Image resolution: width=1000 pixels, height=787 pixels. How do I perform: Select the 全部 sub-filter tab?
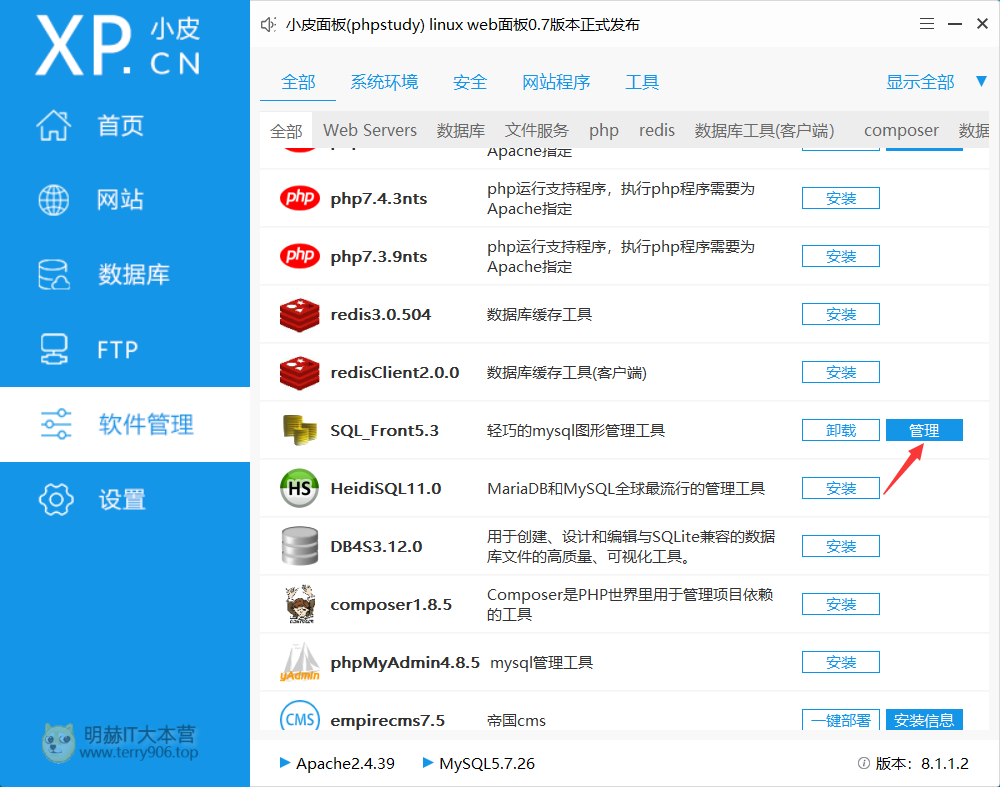286,131
